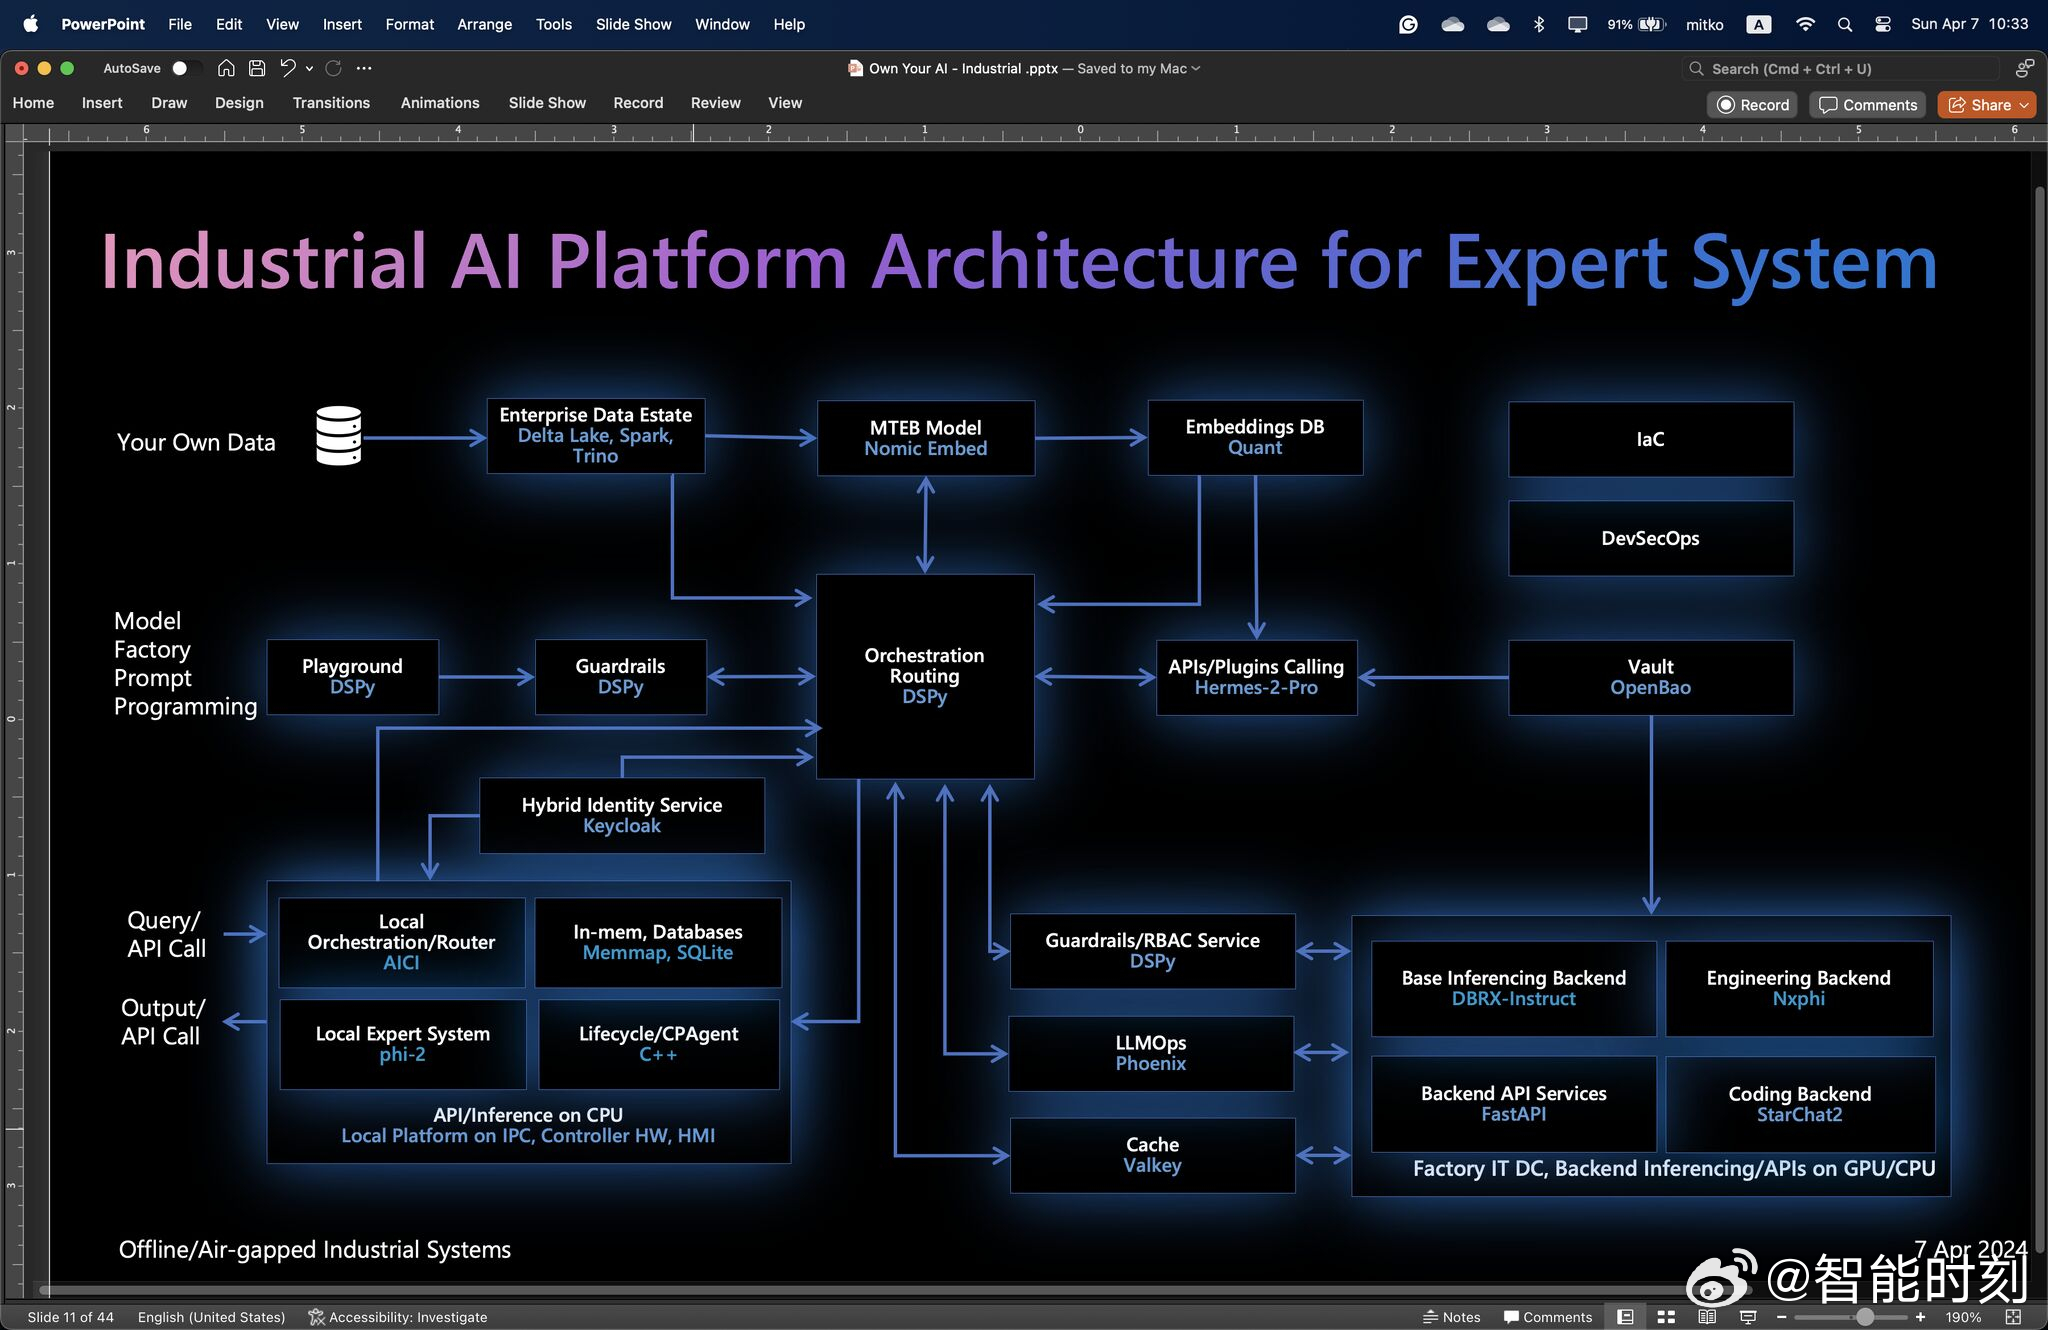This screenshot has width=2048, height=1330.
Task: Open the Draw ribbon tab
Action: tap(169, 102)
